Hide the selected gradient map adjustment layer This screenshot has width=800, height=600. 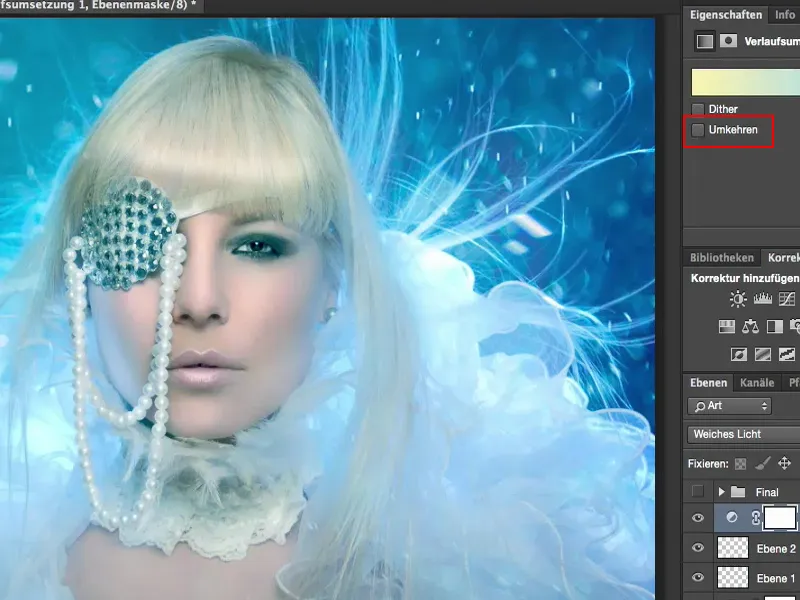coord(697,518)
